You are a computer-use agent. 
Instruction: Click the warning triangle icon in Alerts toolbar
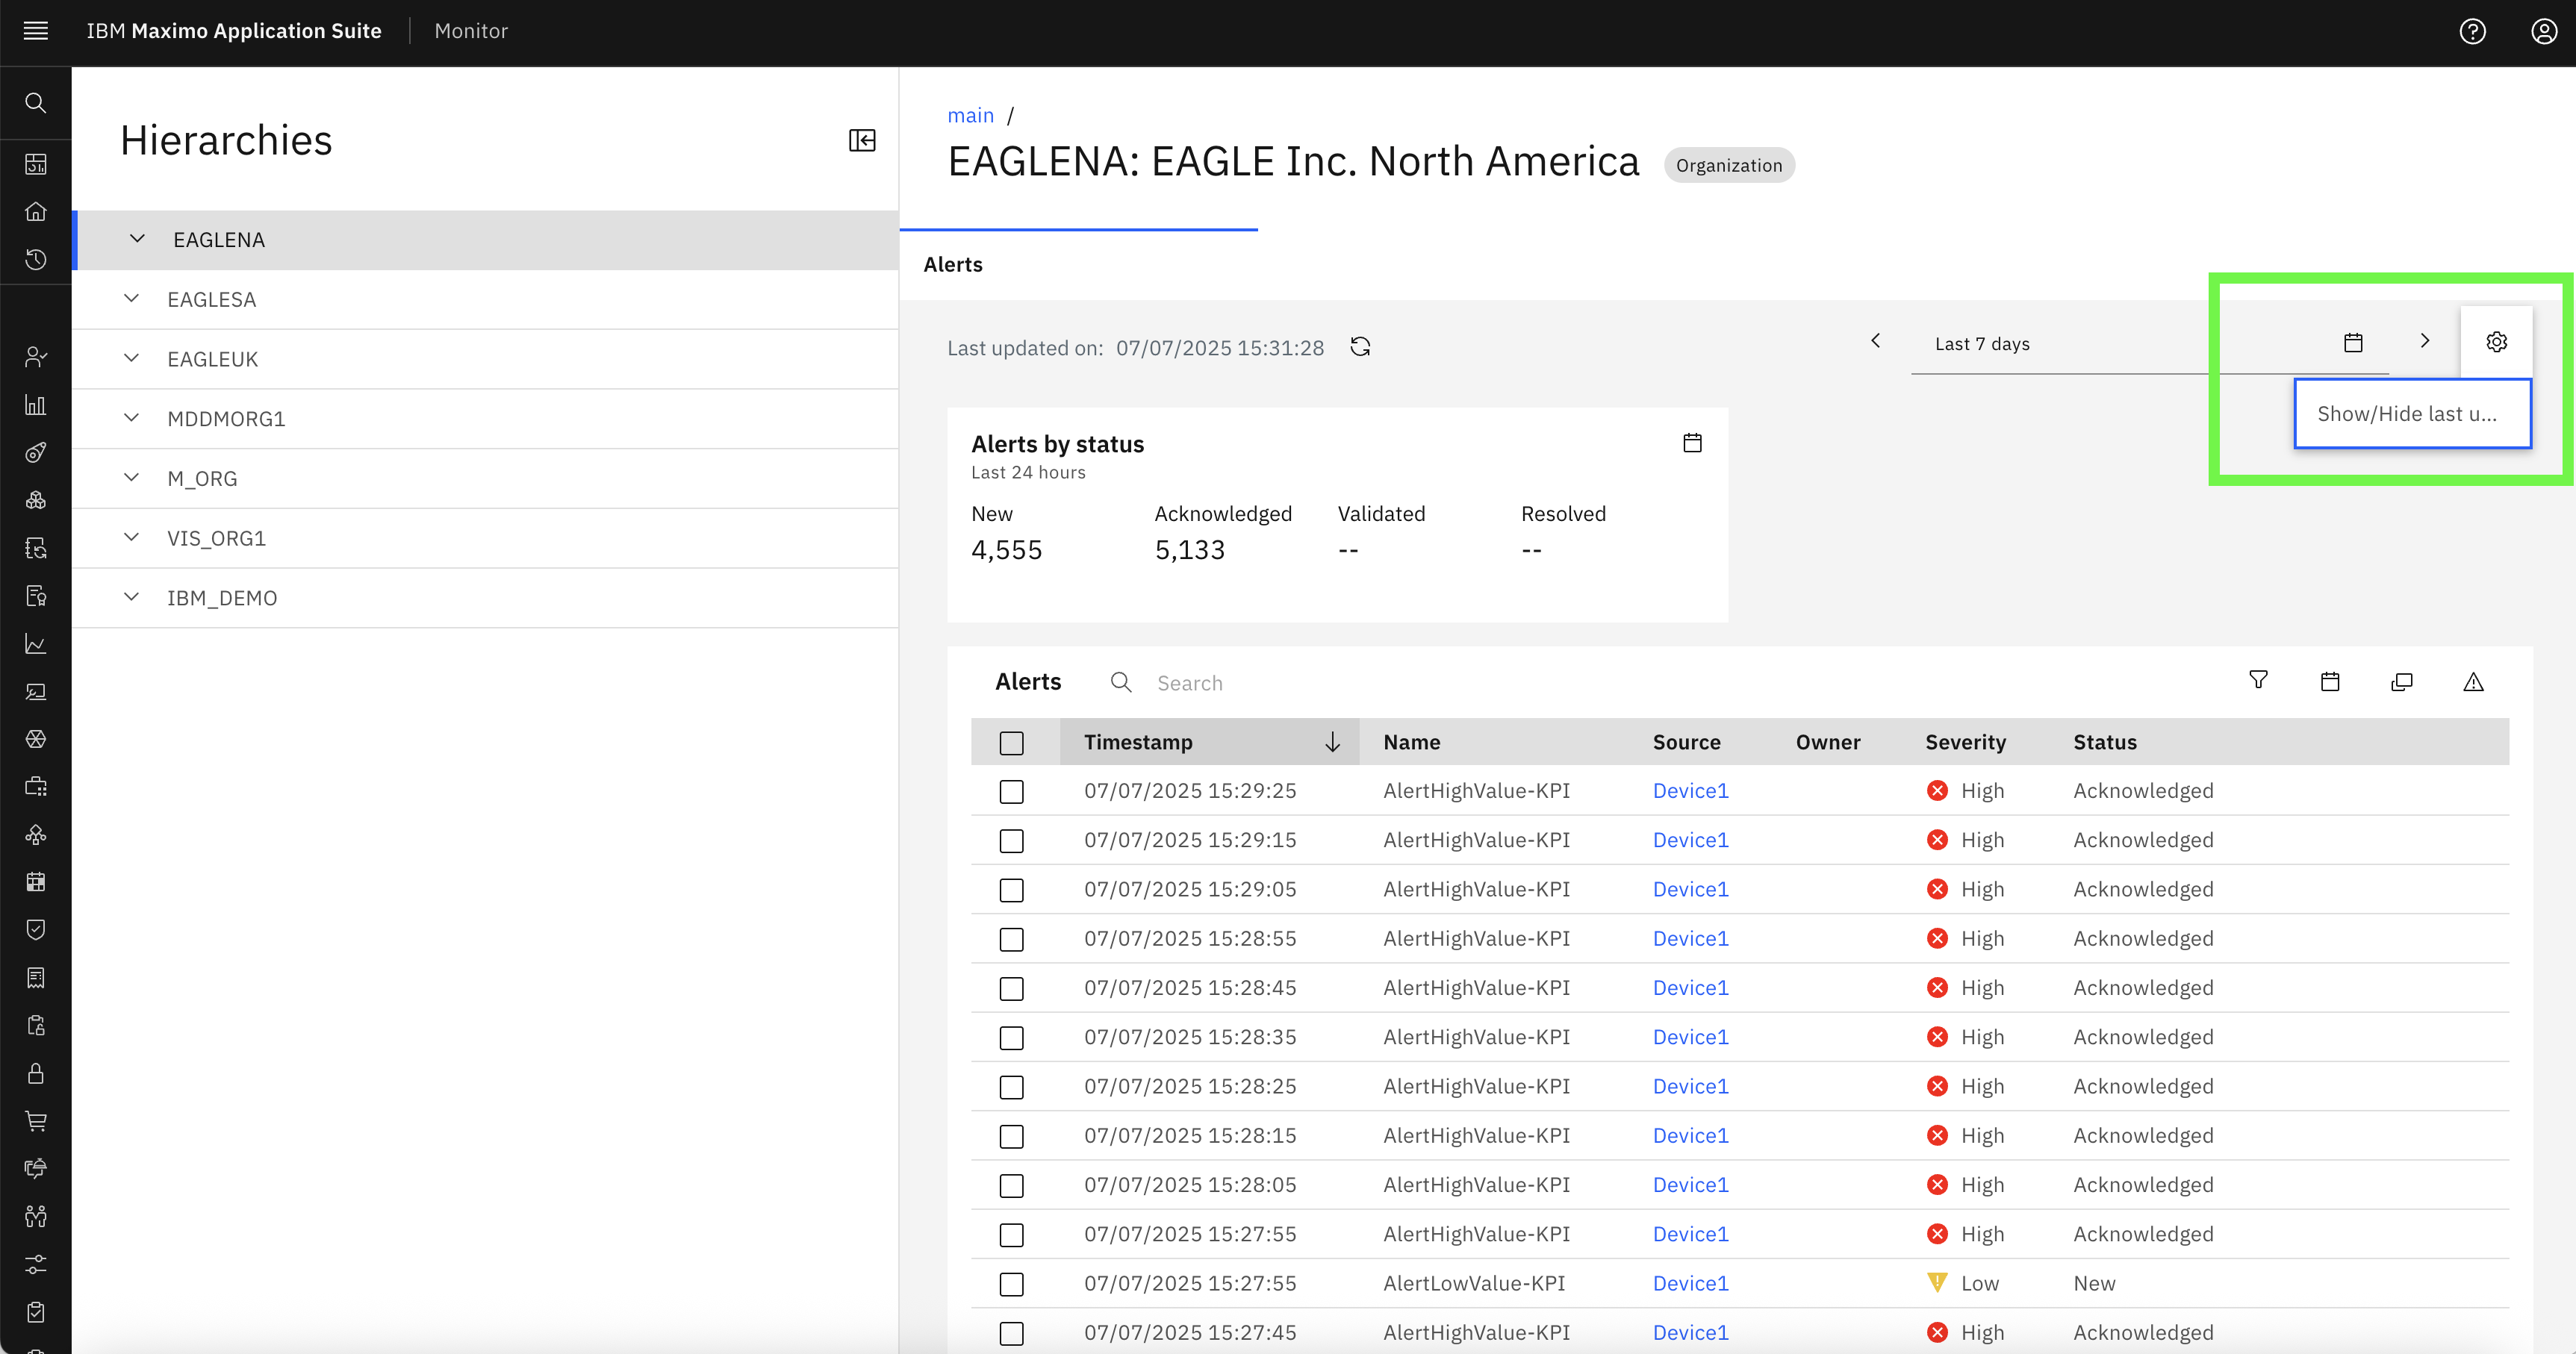2473,682
